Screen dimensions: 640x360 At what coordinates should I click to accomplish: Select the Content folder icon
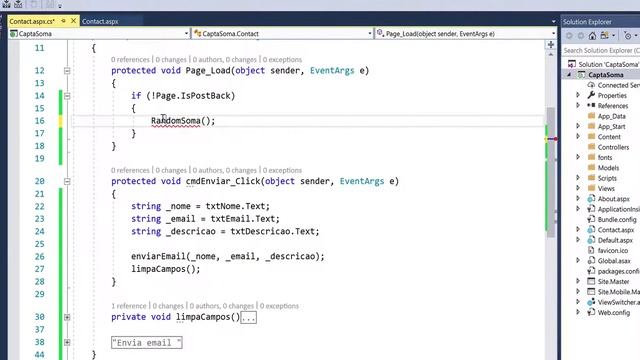pos(591,136)
